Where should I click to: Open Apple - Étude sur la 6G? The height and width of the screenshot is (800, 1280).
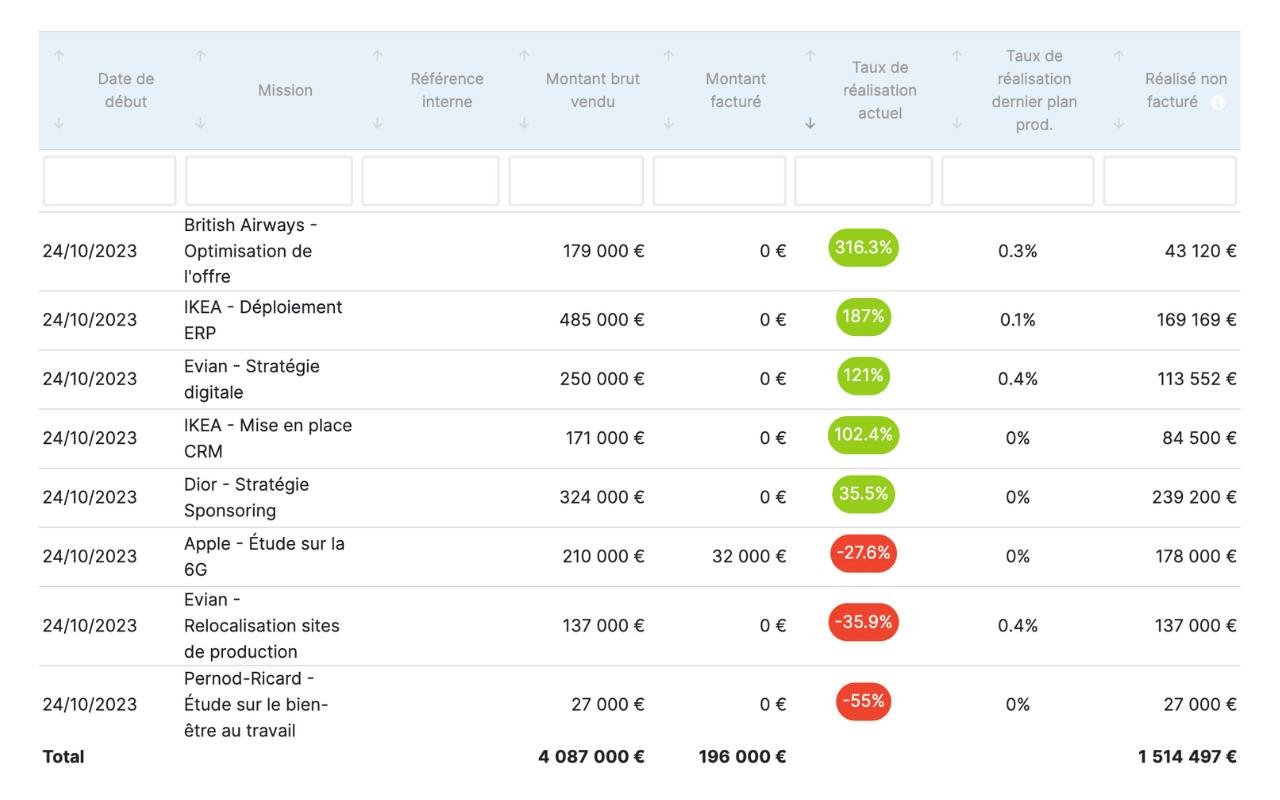point(264,556)
